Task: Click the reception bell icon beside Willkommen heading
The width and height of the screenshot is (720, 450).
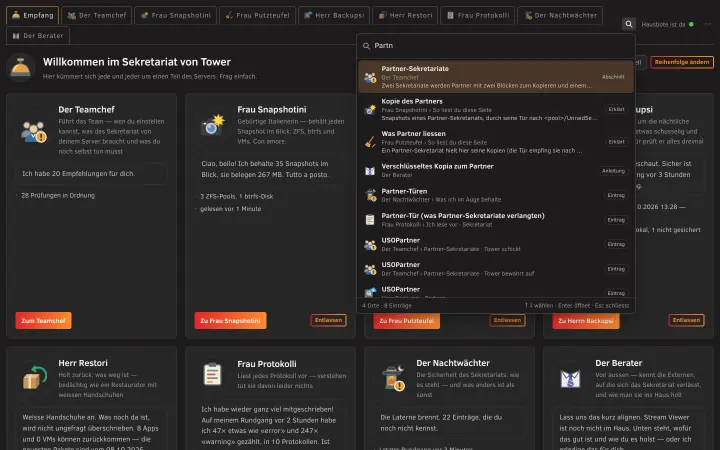Action: 21,68
